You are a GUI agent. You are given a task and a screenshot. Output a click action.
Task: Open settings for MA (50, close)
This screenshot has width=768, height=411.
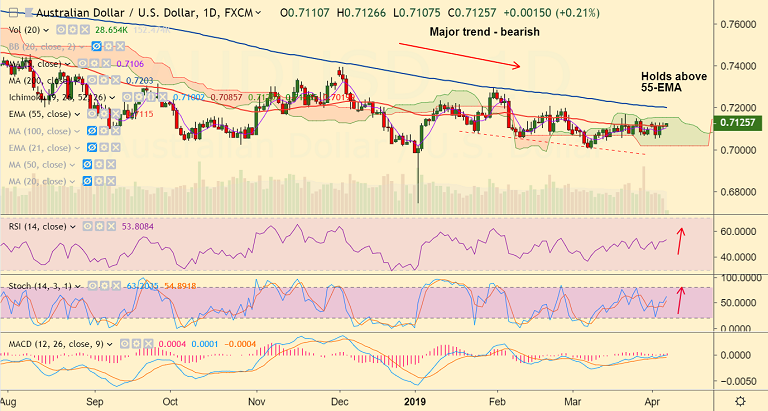[99, 164]
